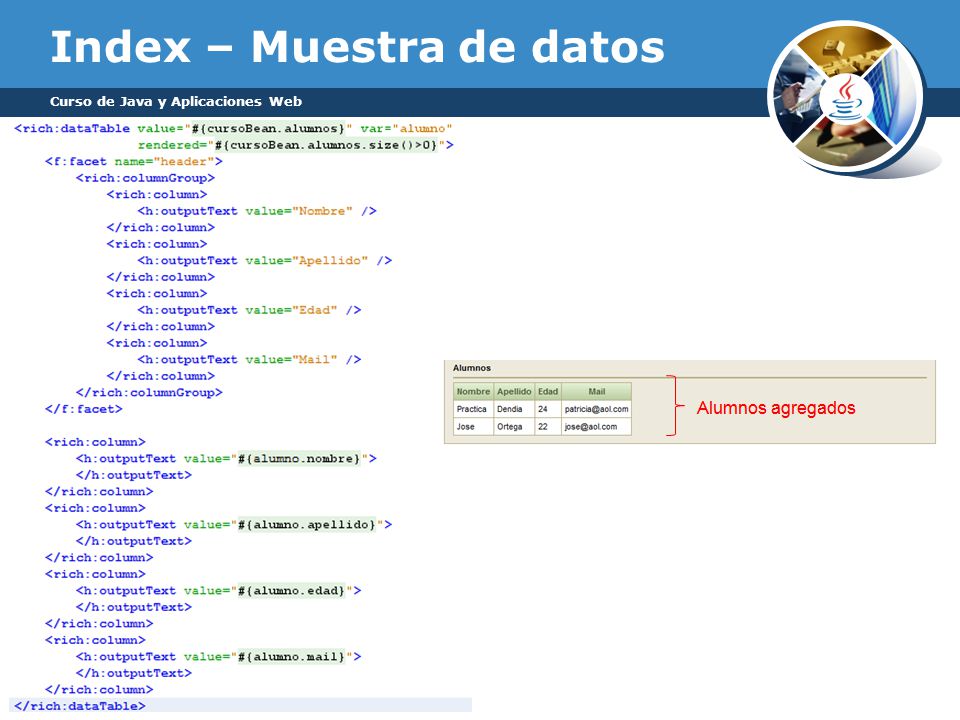Click the 'Alumnos' panel header

pyautogui.click(x=472, y=368)
